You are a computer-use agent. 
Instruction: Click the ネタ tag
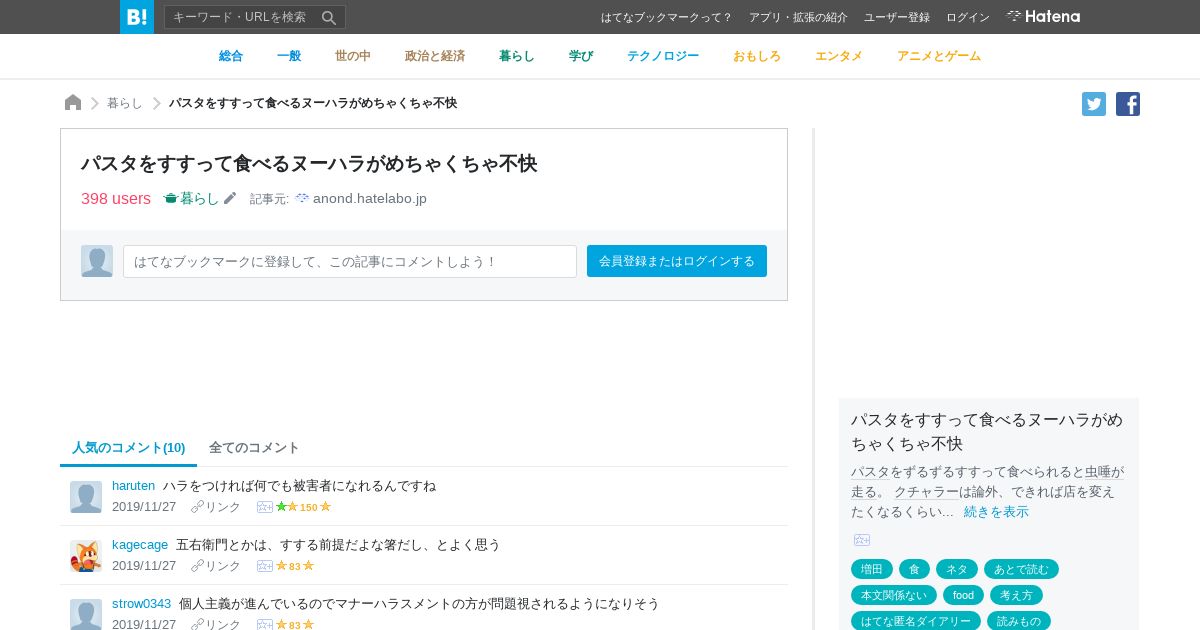tap(957, 569)
